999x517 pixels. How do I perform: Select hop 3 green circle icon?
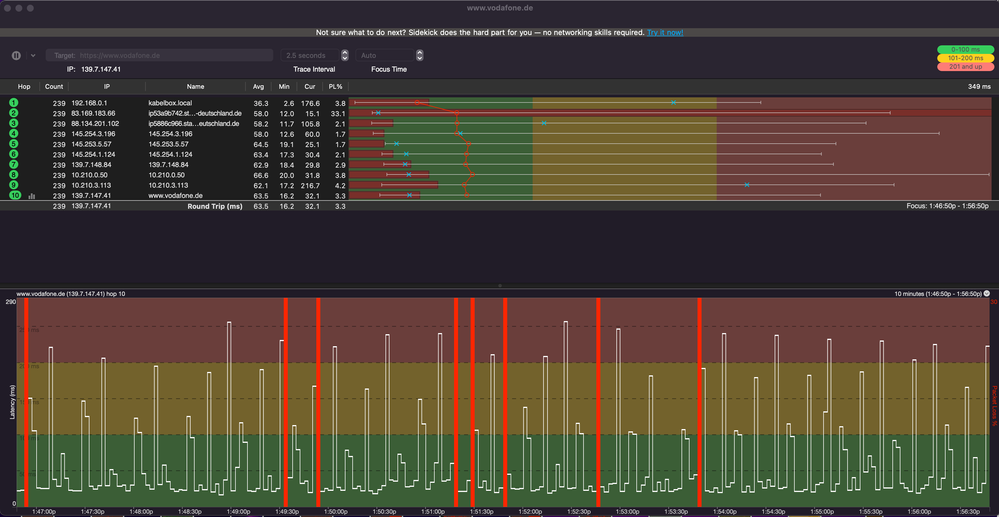coord(14,123)
